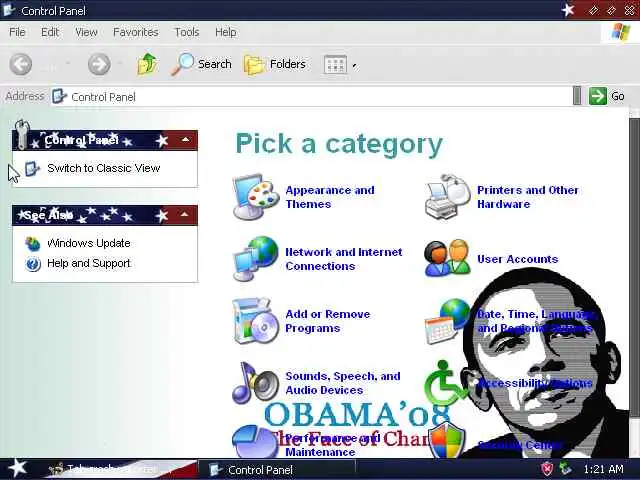Click Sounds, Speech, and Audio speaker icon
The image size is (640, 480).
256,383
